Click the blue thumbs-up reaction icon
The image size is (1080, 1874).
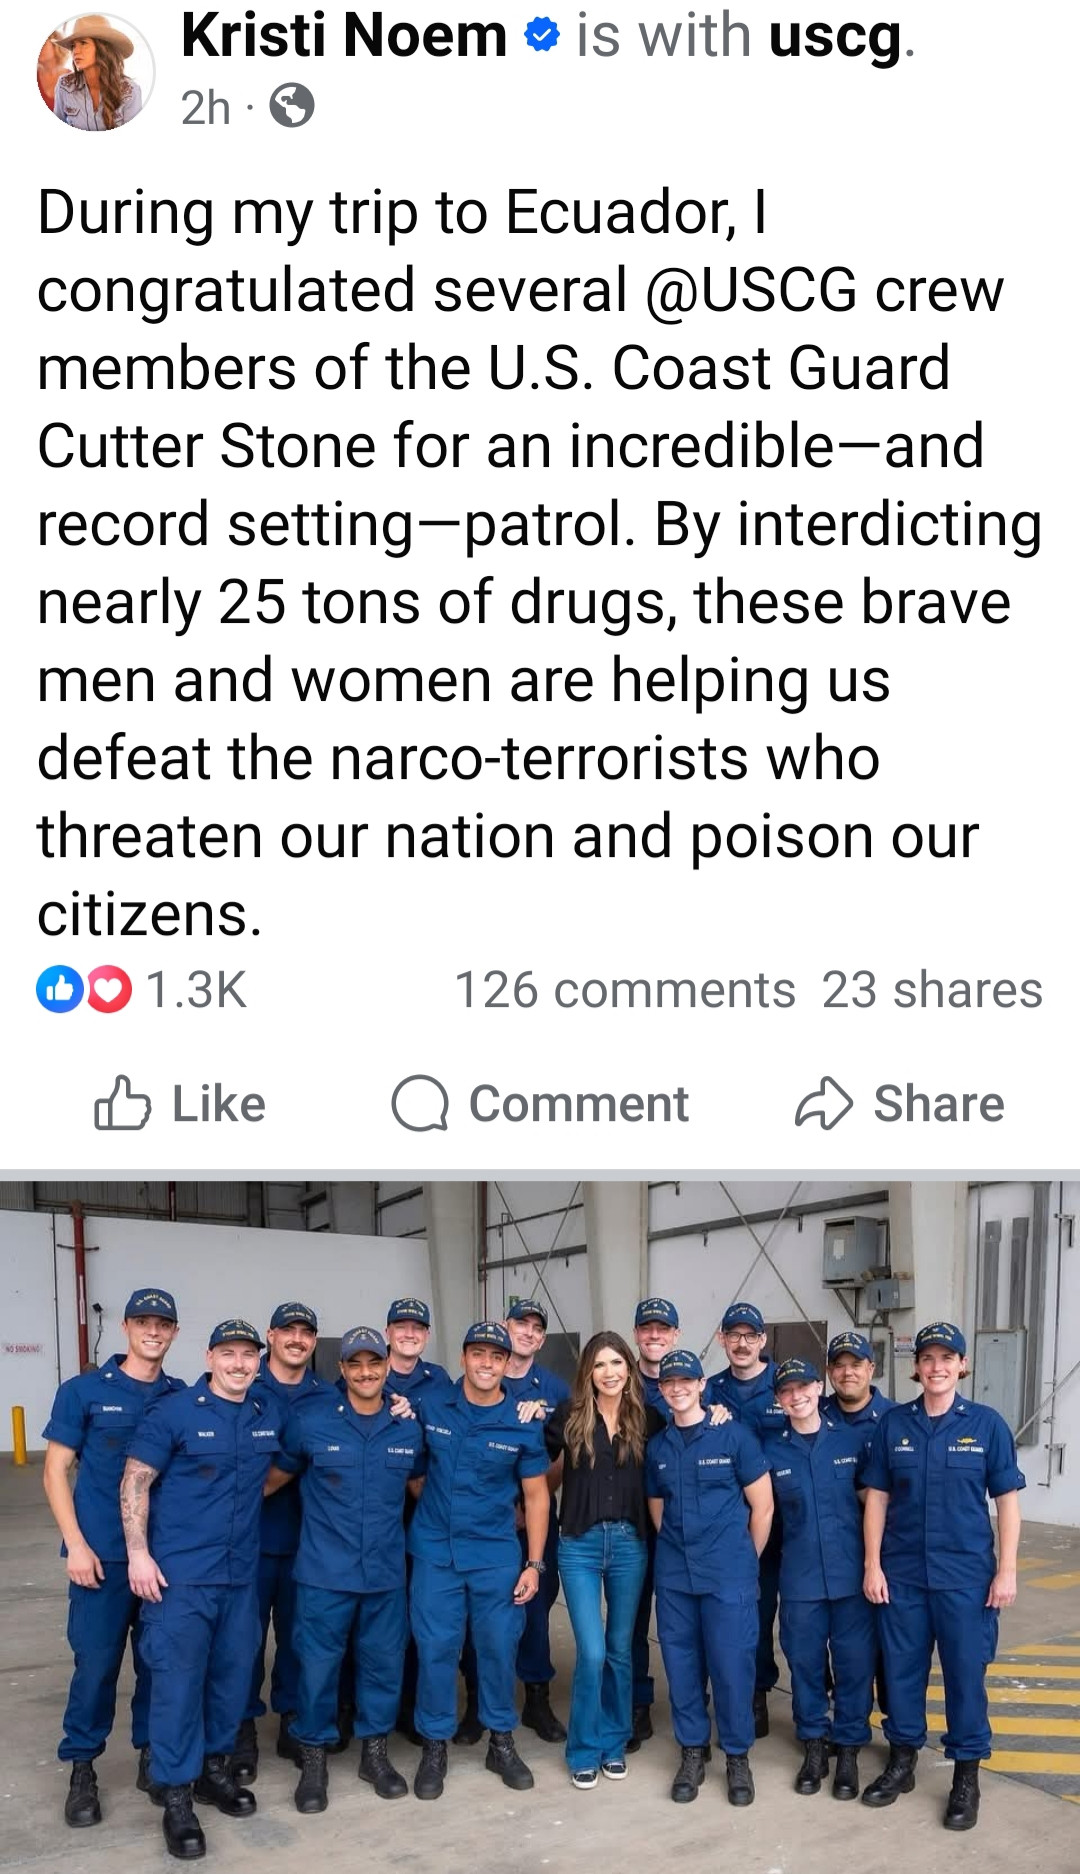pyautogui.click(x=60, y=989)
